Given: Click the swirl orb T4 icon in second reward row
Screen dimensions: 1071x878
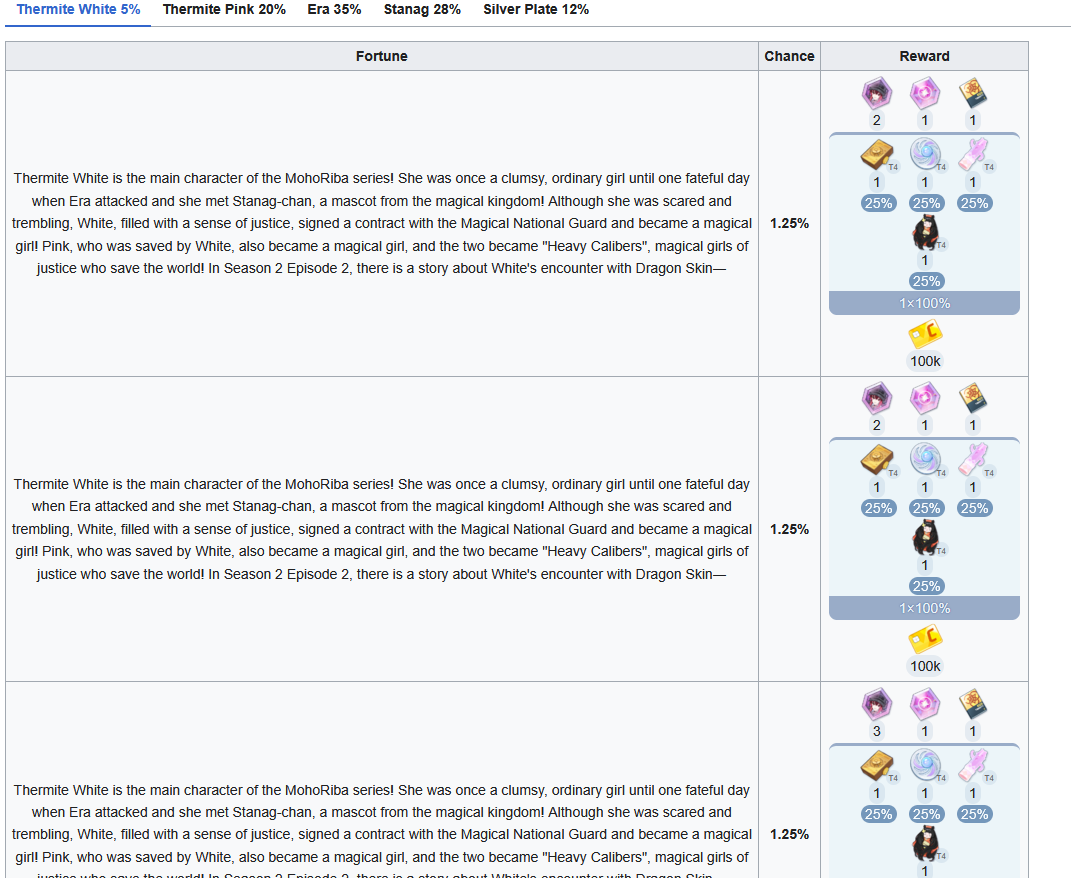Looking at the screenshot, I should tap(925, 460).
